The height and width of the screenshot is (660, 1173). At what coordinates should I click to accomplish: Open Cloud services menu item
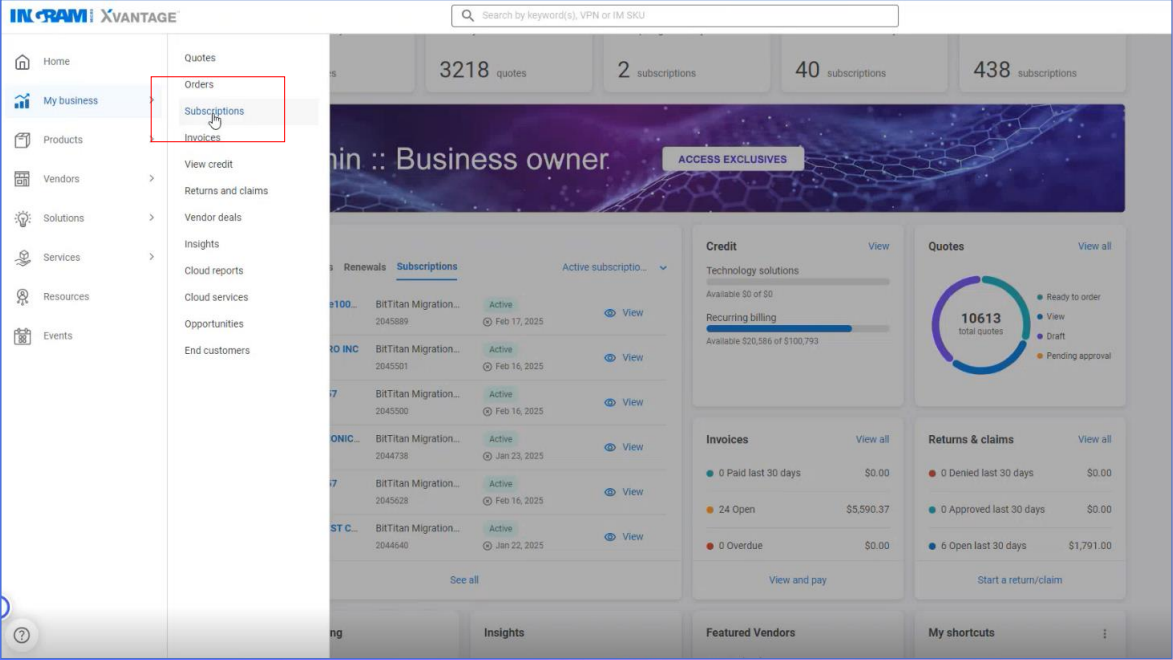point(216,297)
